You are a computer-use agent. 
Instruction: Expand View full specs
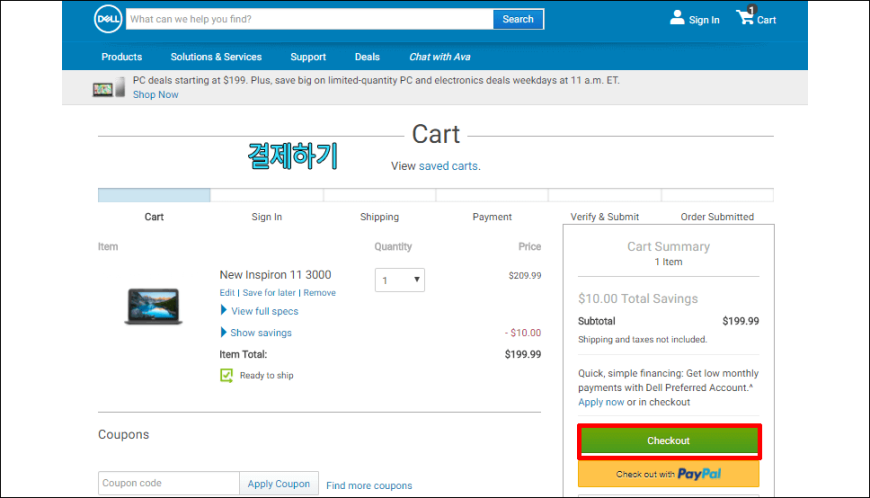click(260, 311)
